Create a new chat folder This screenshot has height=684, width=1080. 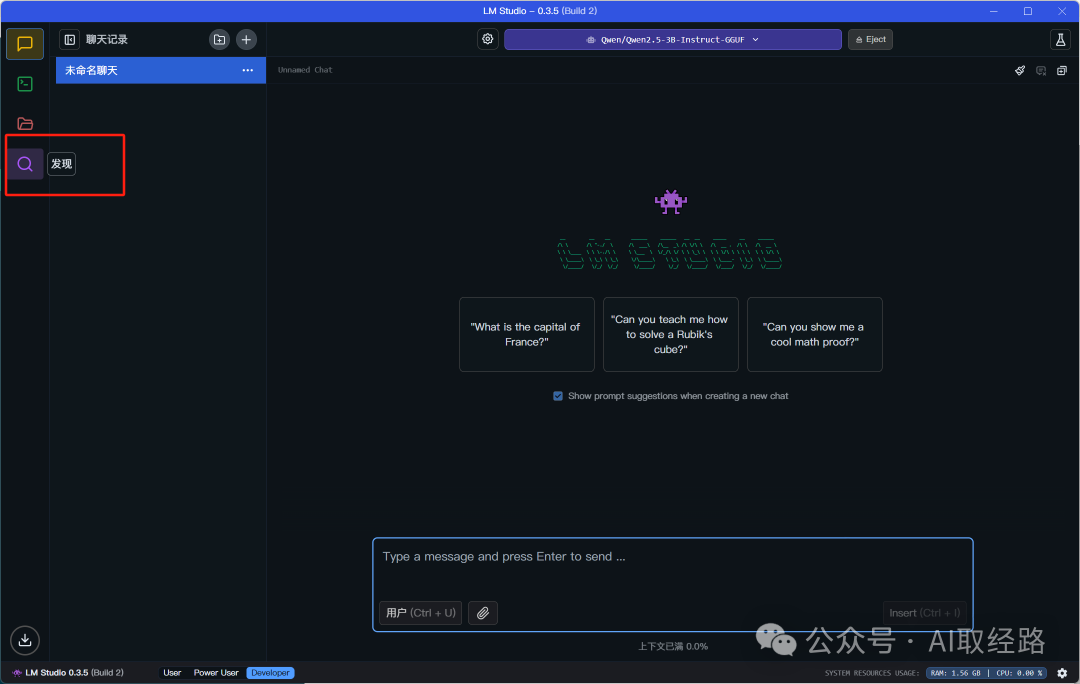click(x=219, y=40)
